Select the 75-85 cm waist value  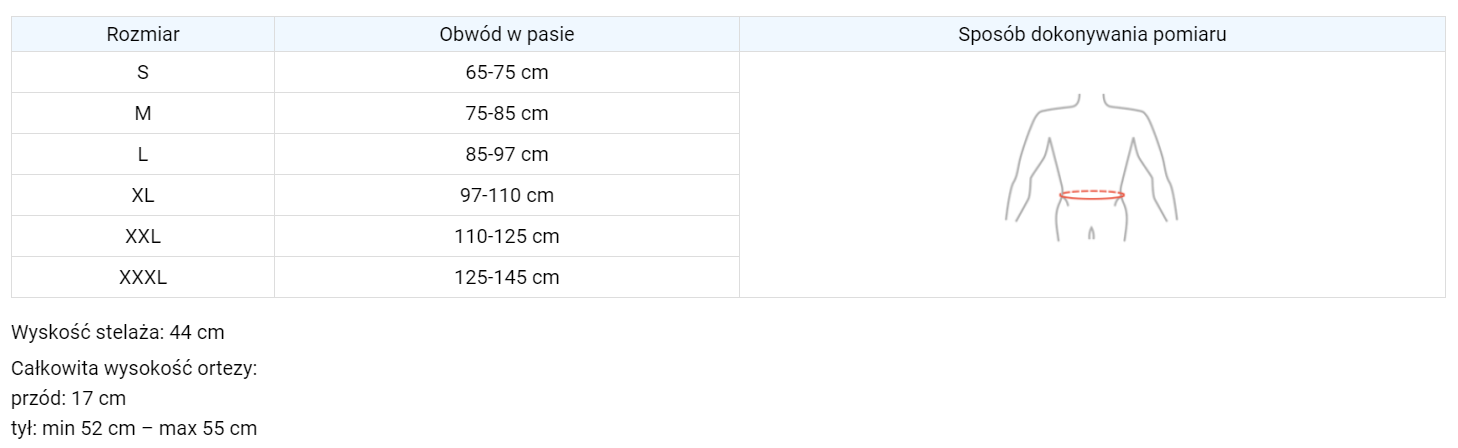(507, 114)
